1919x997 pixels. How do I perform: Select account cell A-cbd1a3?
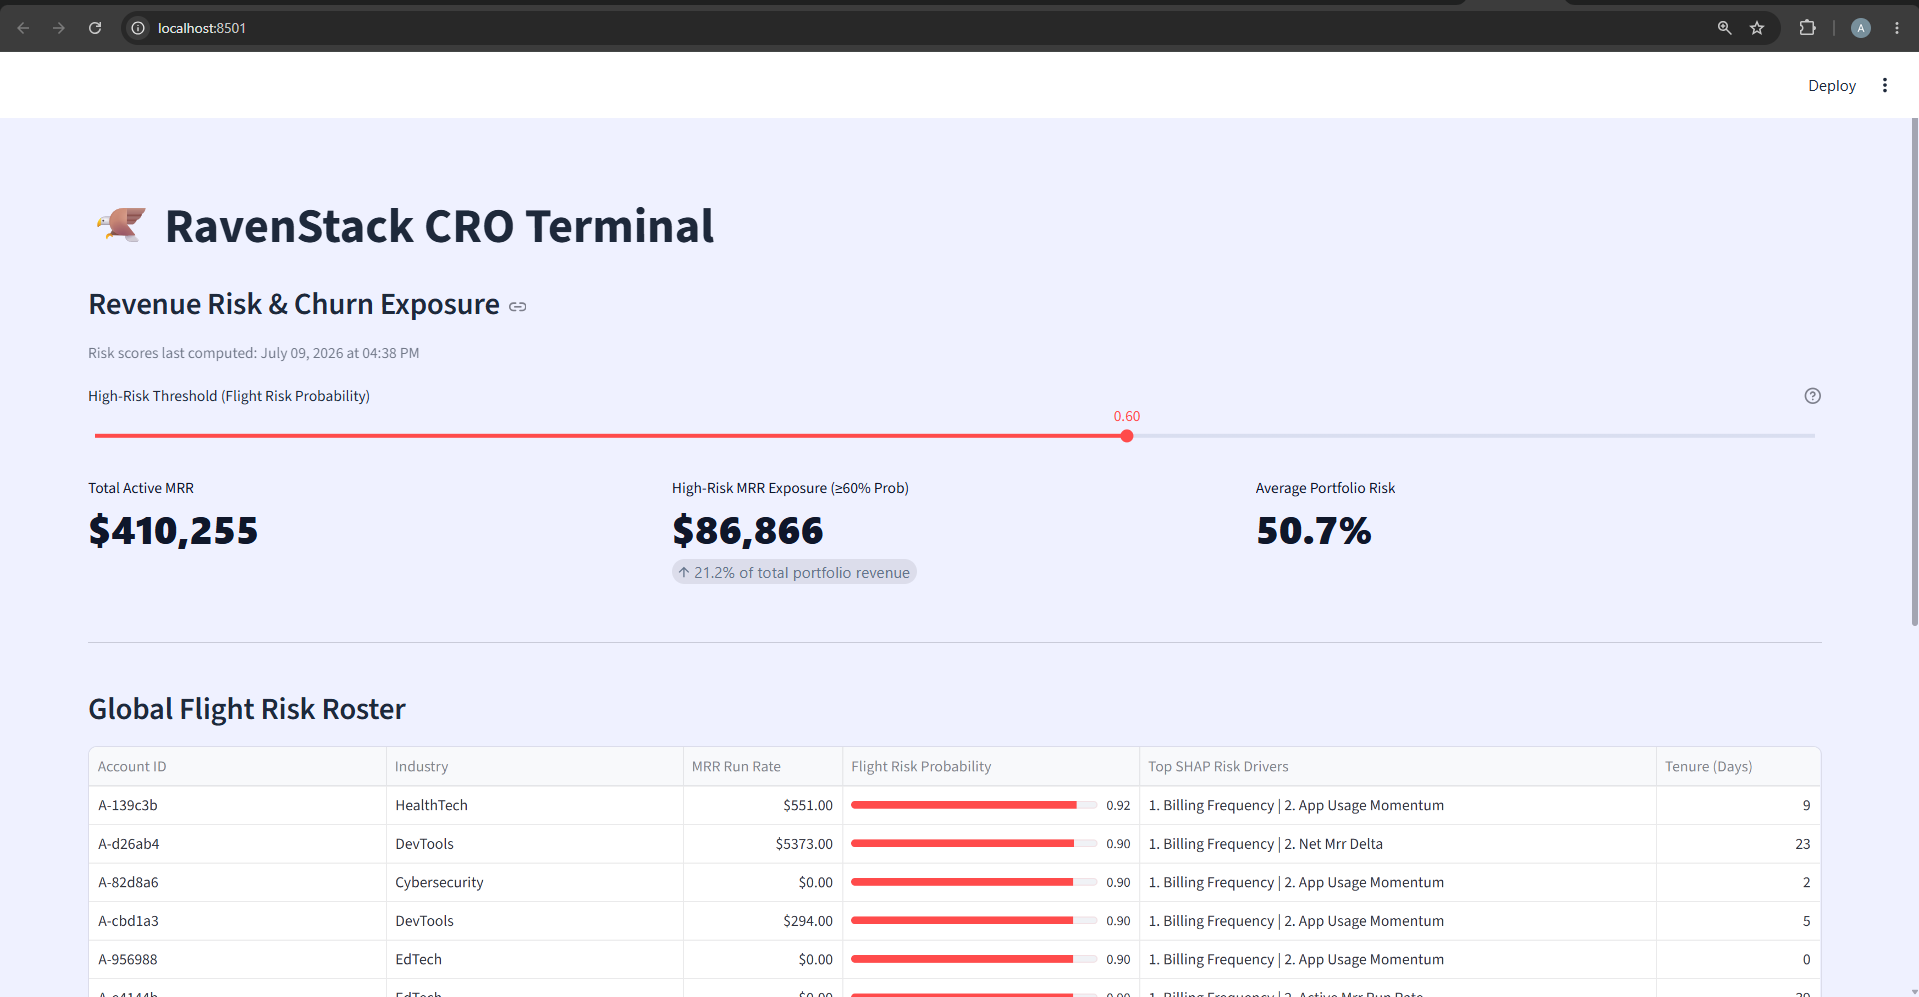237,921
